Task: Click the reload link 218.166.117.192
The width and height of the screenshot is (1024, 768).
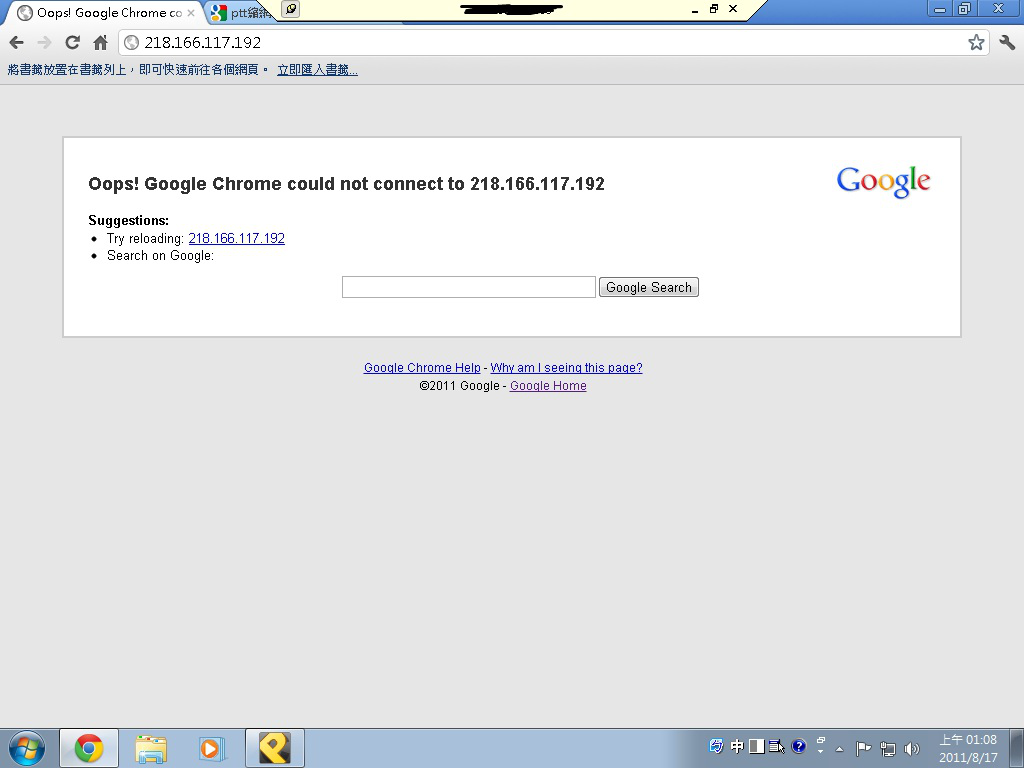Action: 236,238
